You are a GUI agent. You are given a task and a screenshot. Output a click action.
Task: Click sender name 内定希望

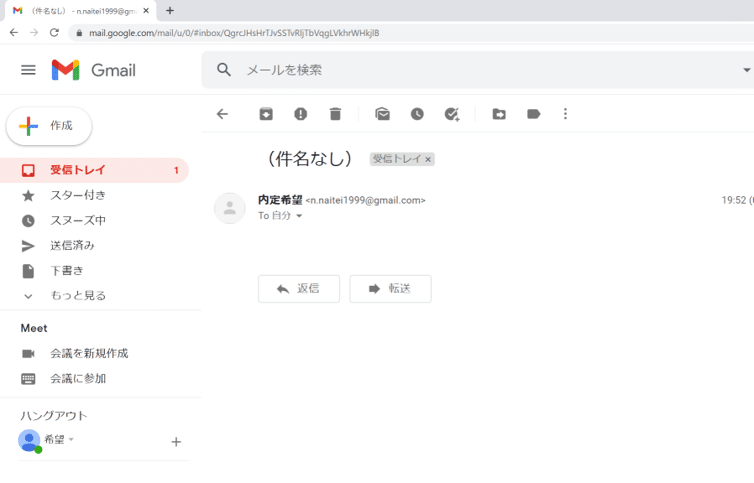(280, 200)
